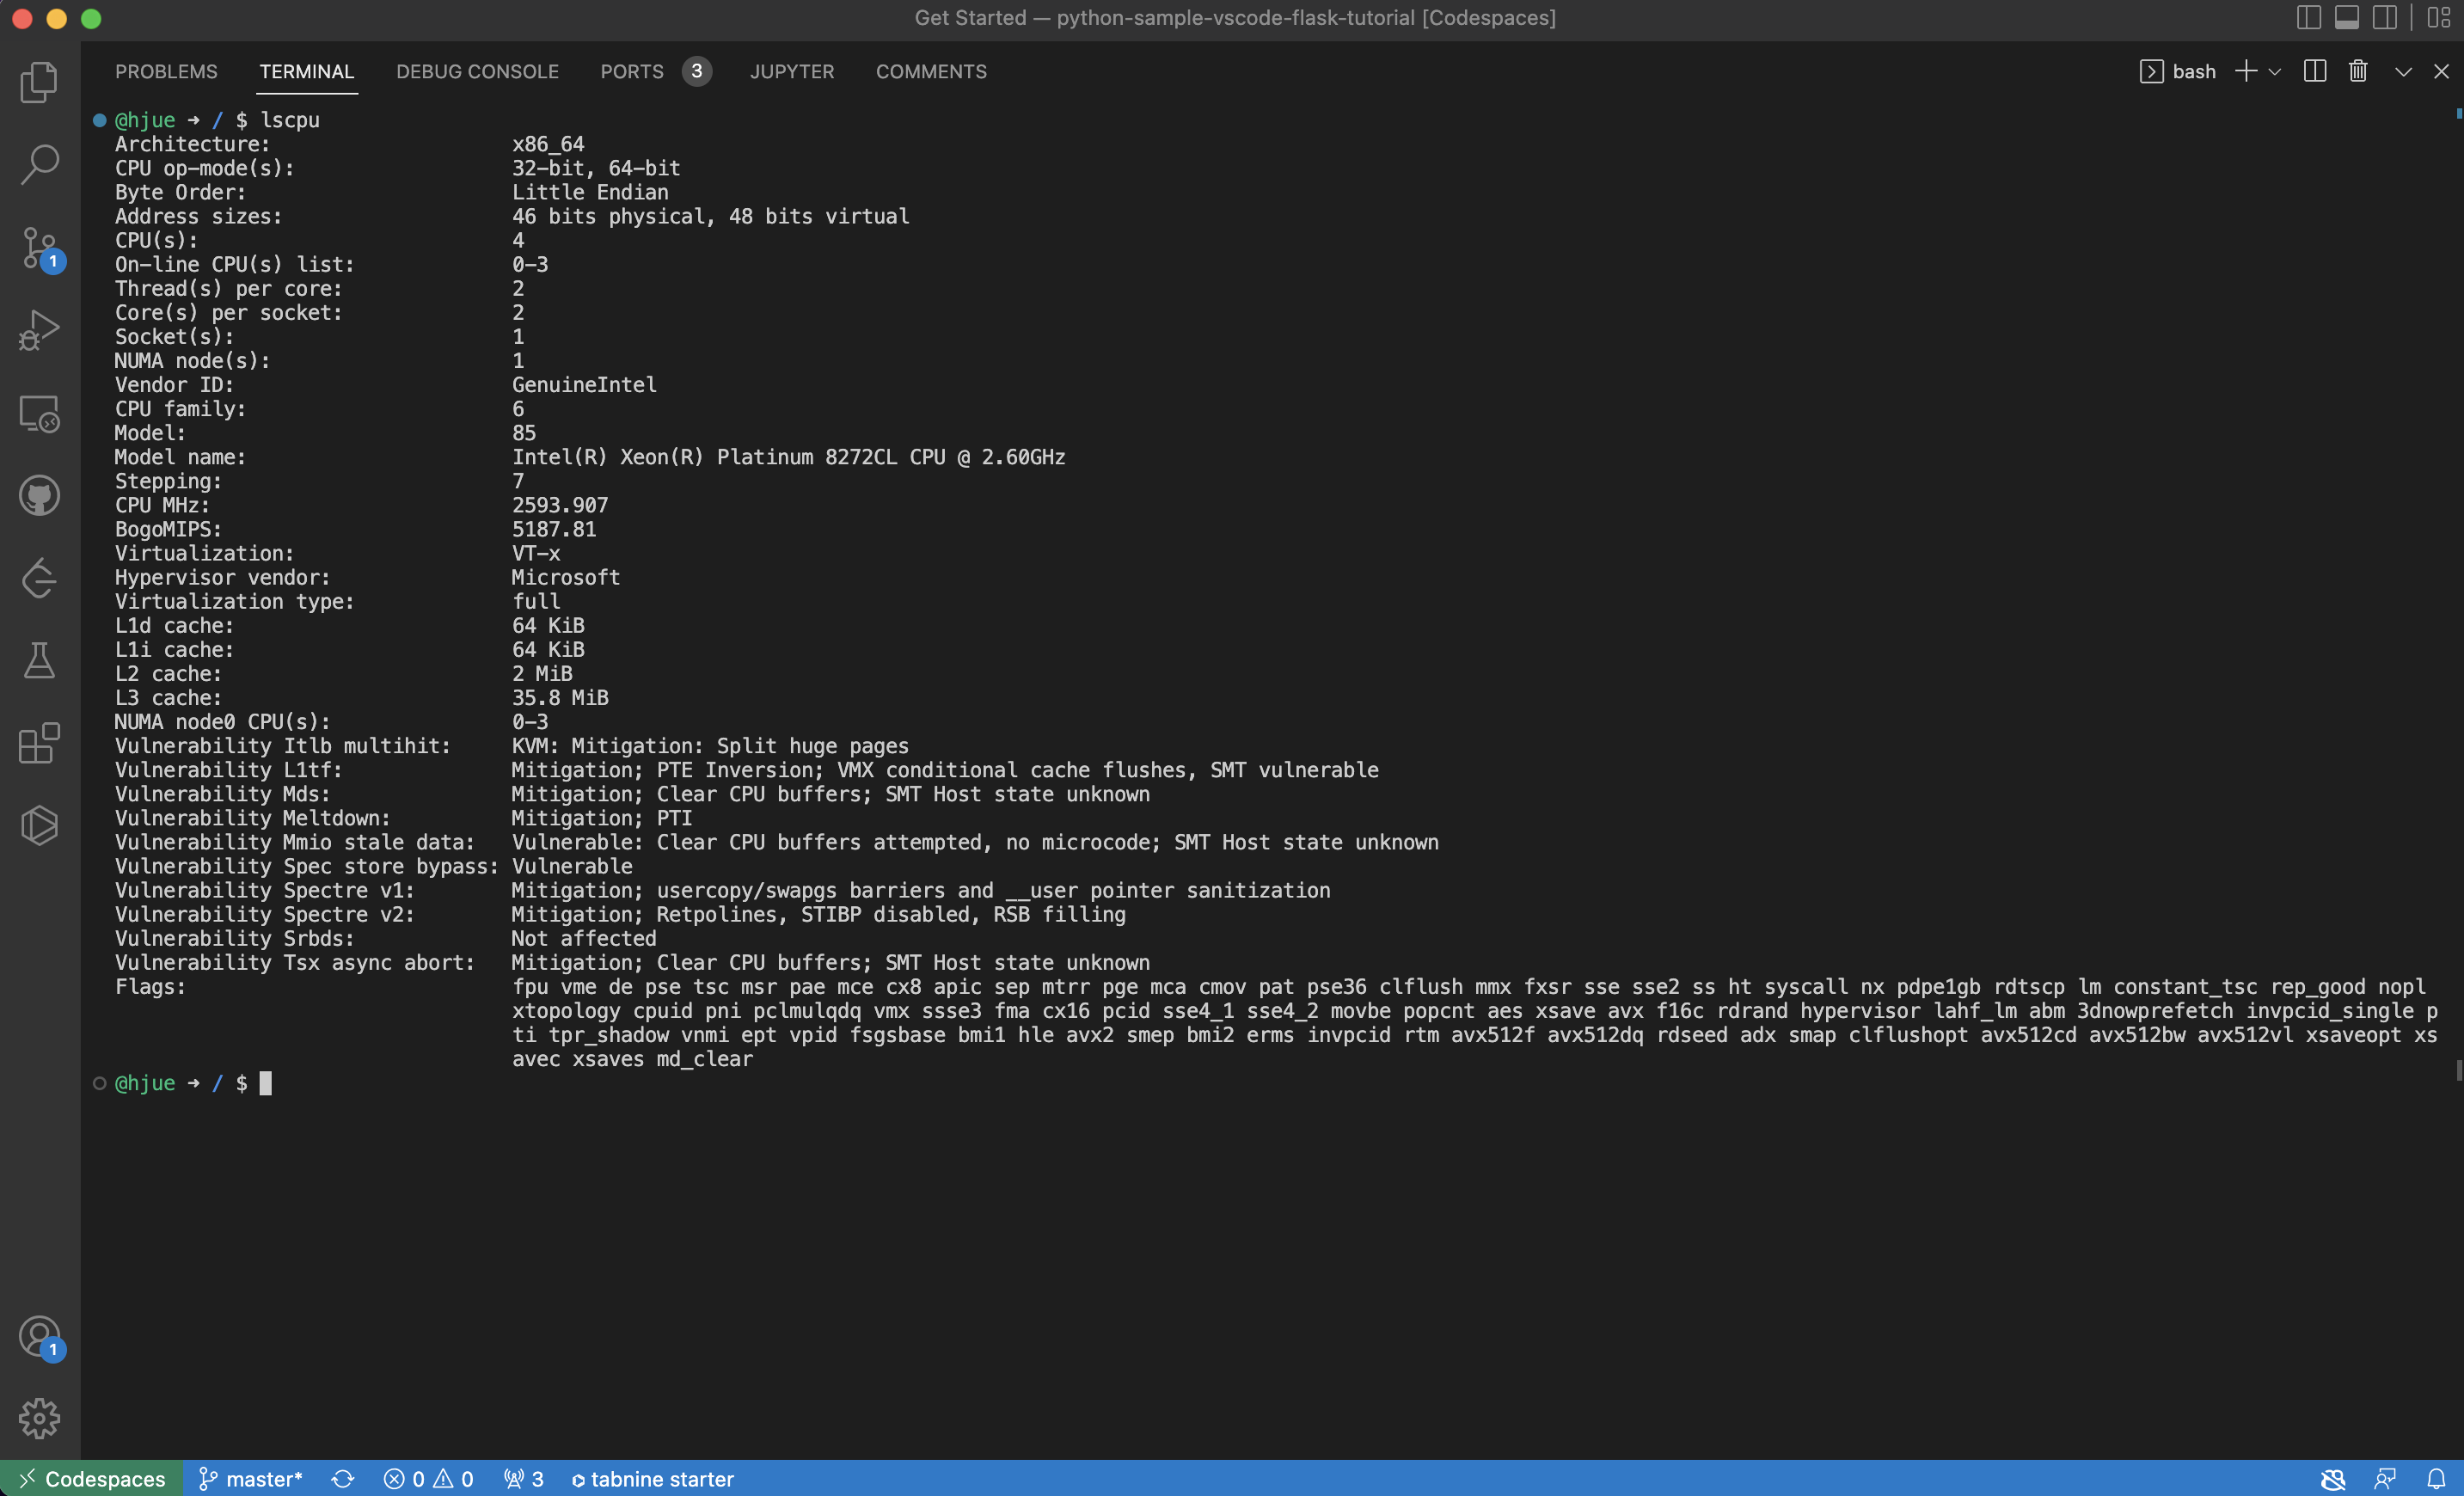Toggle secondary side bar layout button

pos(2385,18)
